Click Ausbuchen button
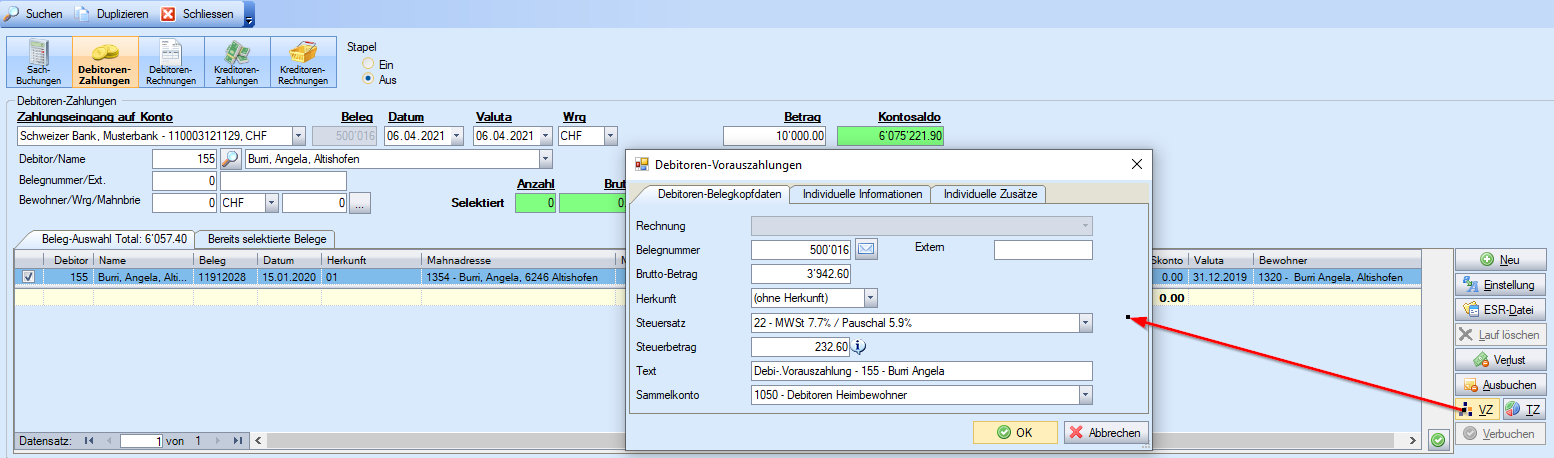Image resolution: width=1554 pixels, height=458 pixels. click(x=1500, y=385)
